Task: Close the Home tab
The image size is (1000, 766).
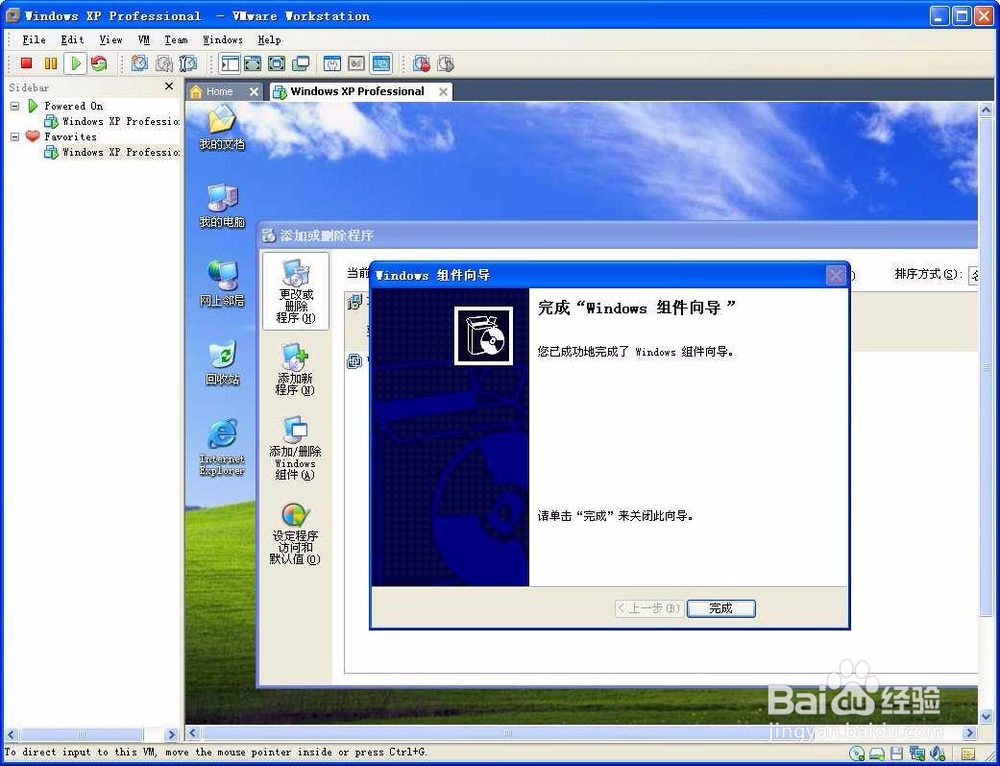Action: click(x=254, y=92)
